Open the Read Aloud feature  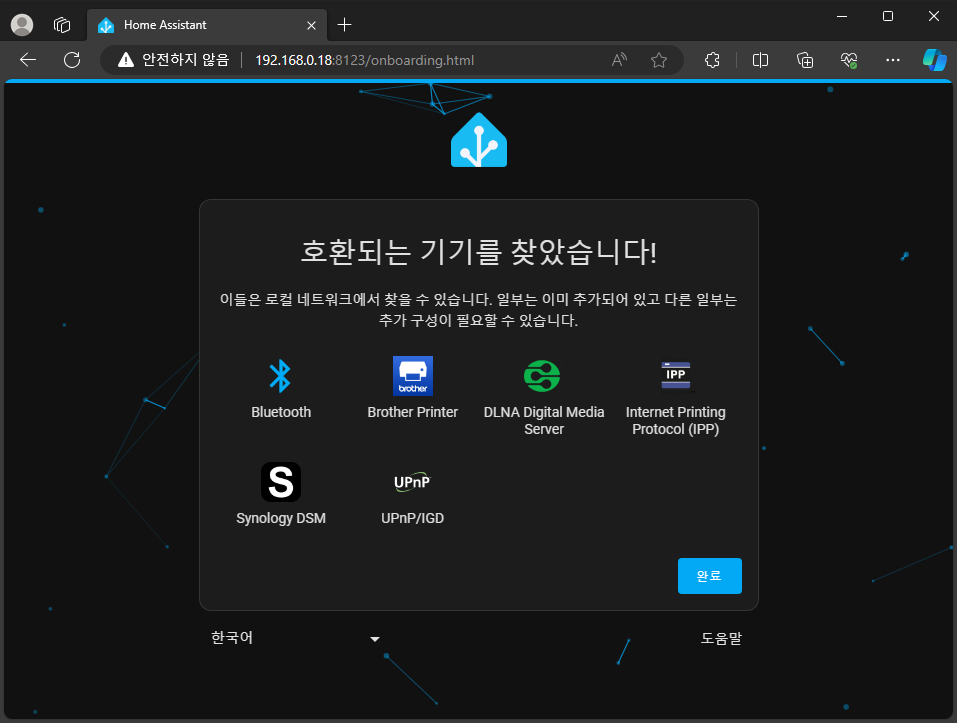[x=619, y=60]
